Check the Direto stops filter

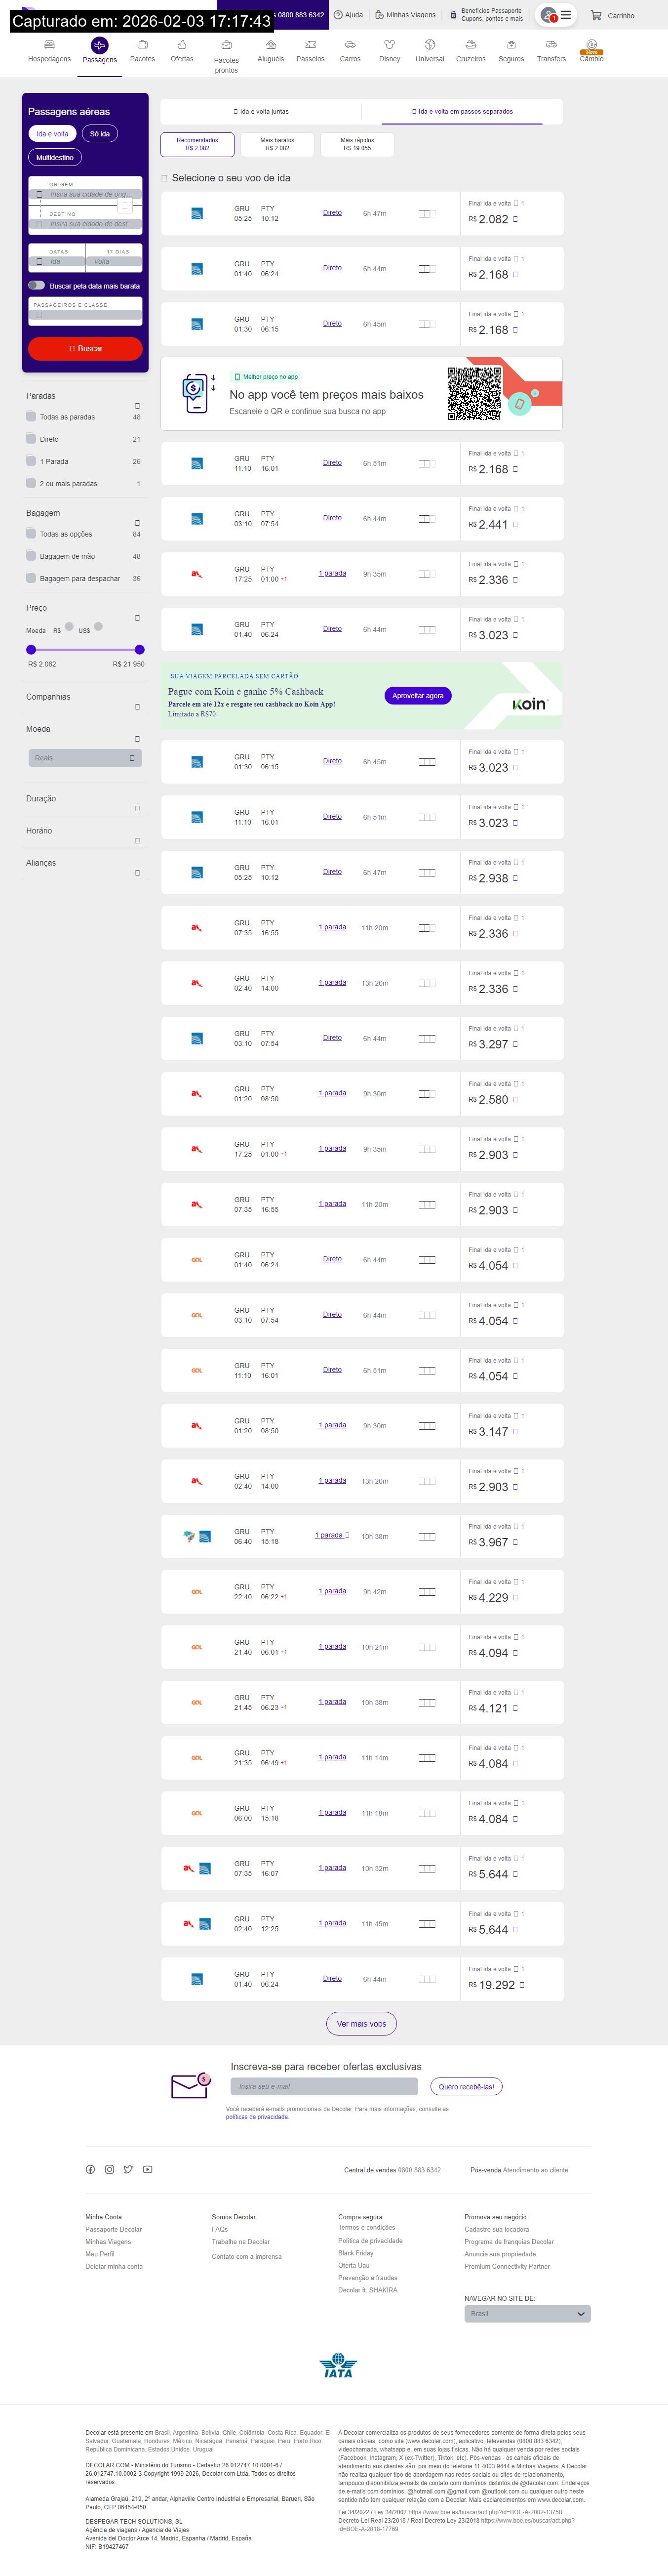(x=31, y=439)
